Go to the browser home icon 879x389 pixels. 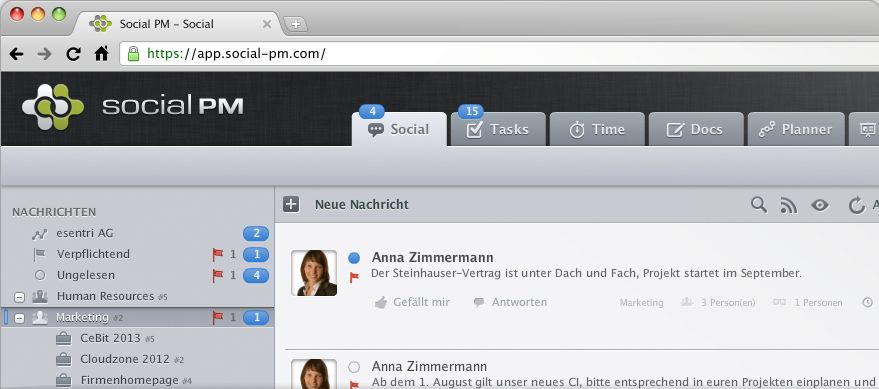pos(101,53)
